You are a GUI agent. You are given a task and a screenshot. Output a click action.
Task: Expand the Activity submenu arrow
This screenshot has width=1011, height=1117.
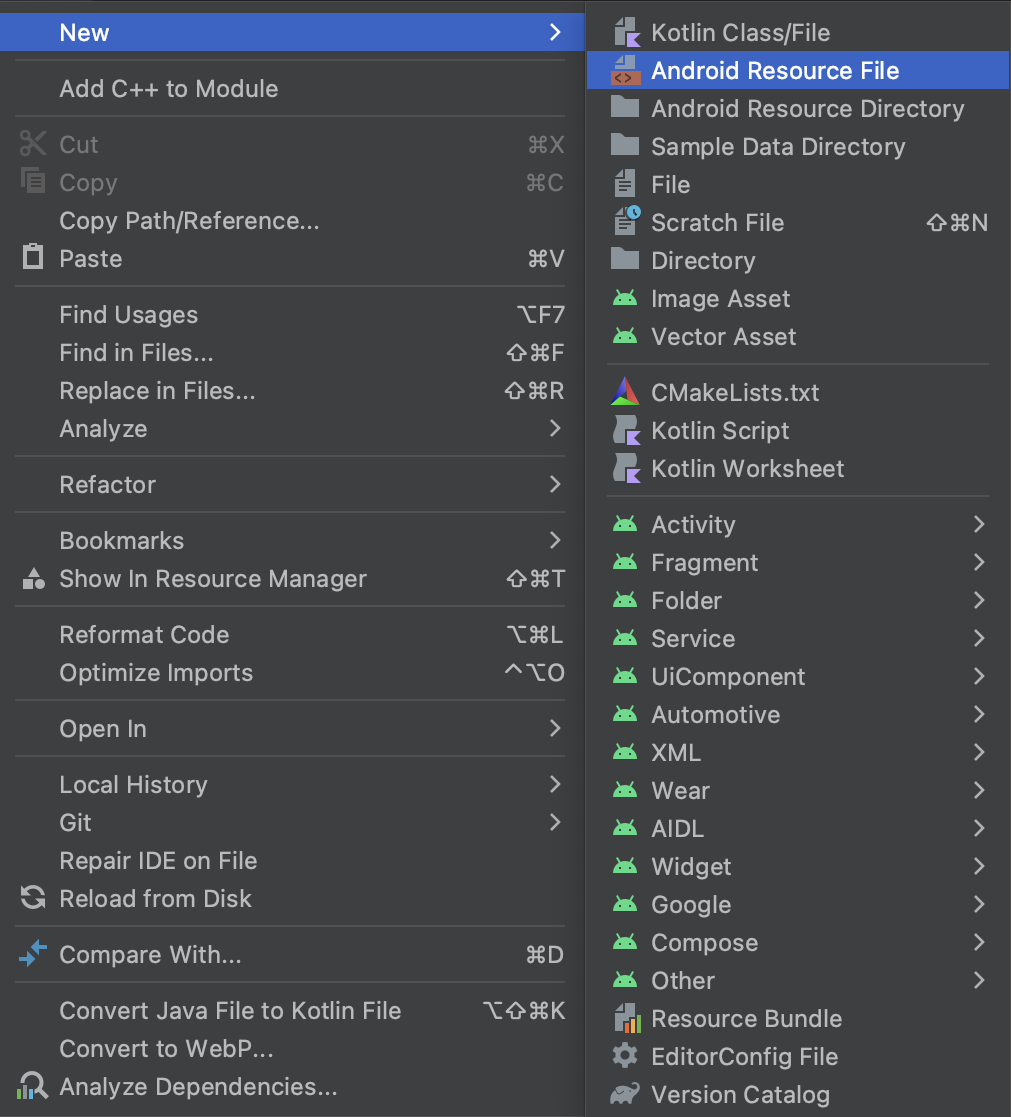pos(979,524)
